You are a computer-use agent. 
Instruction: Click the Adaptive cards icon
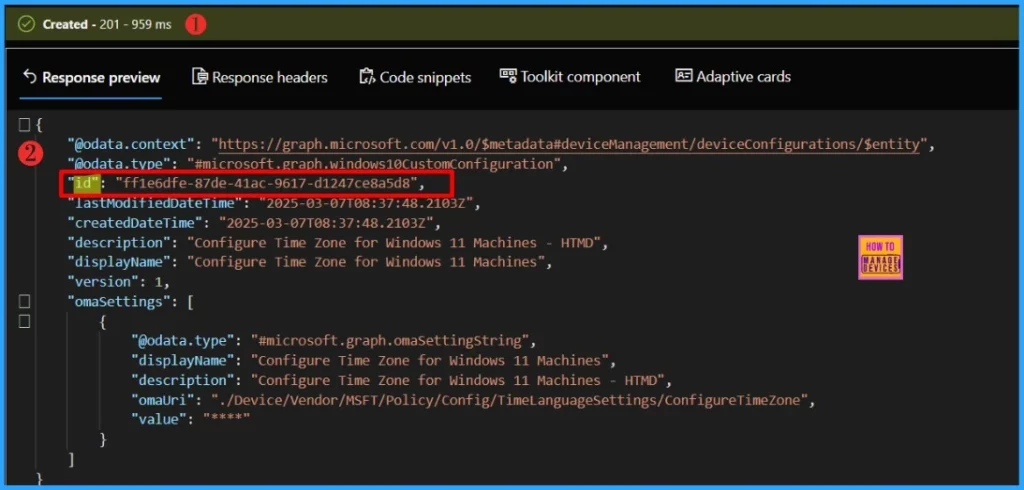point(683,76)
